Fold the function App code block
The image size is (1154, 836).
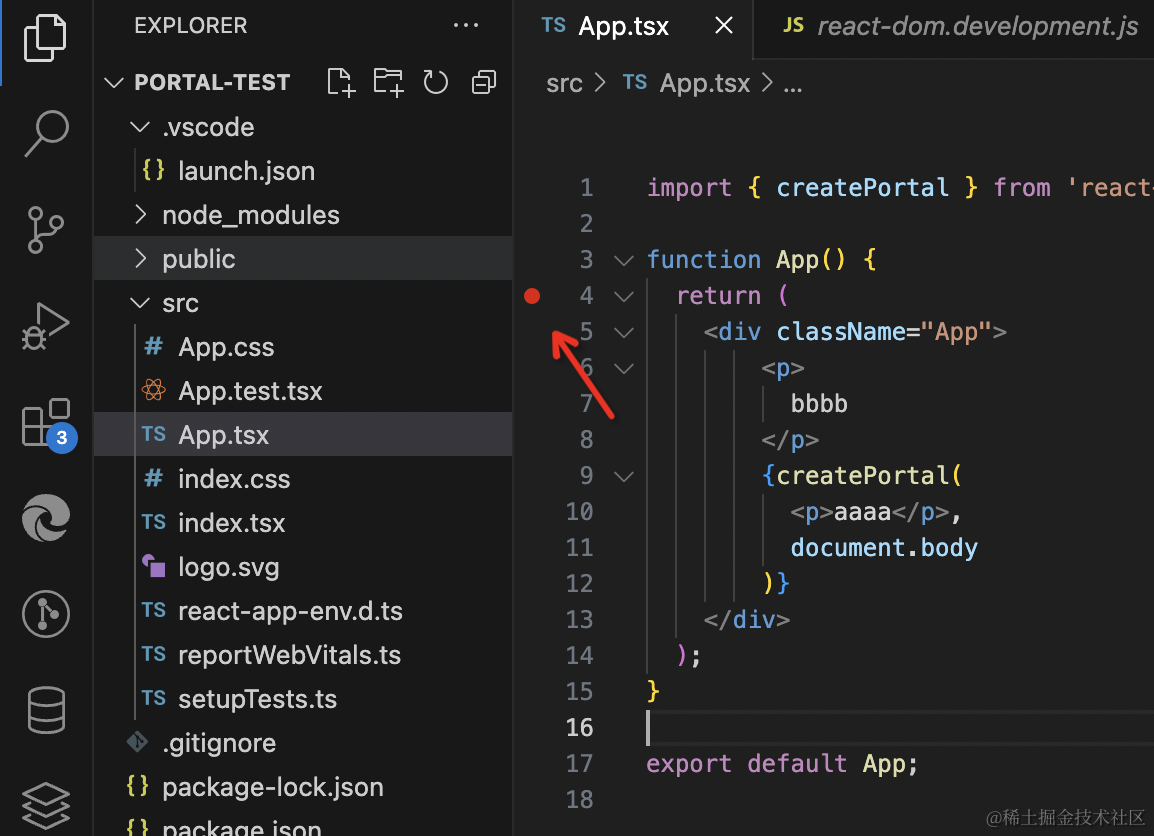pyautogui.click(x=623, y=259)
